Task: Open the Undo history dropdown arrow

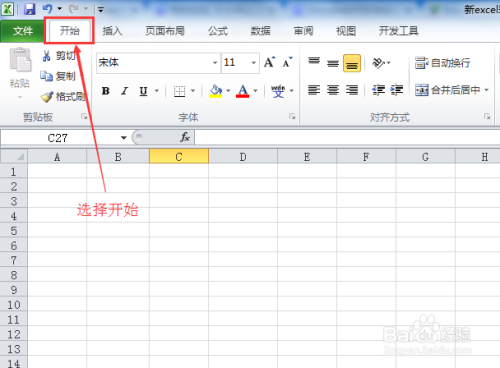Action: point(60,9)
